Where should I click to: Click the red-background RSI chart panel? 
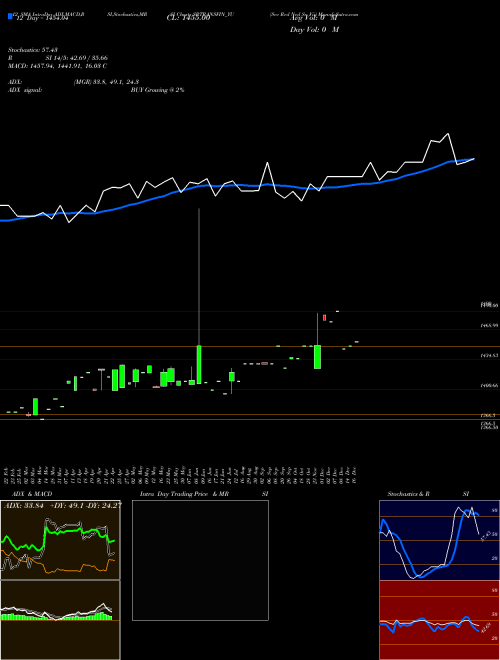(439, 620)
